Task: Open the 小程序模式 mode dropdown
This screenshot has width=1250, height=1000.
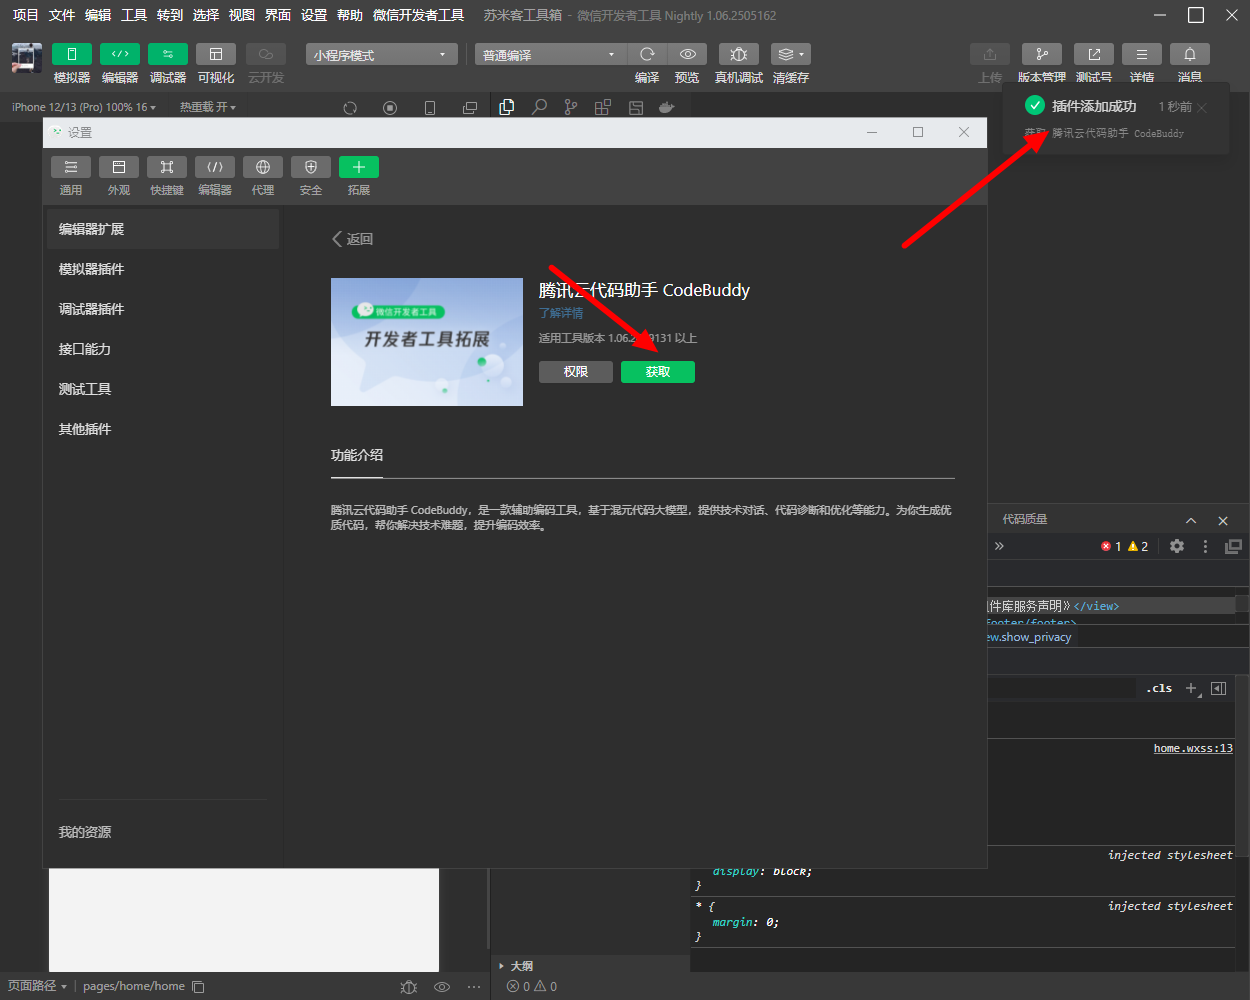Action: pyautogui.click(x=381, y=54)
